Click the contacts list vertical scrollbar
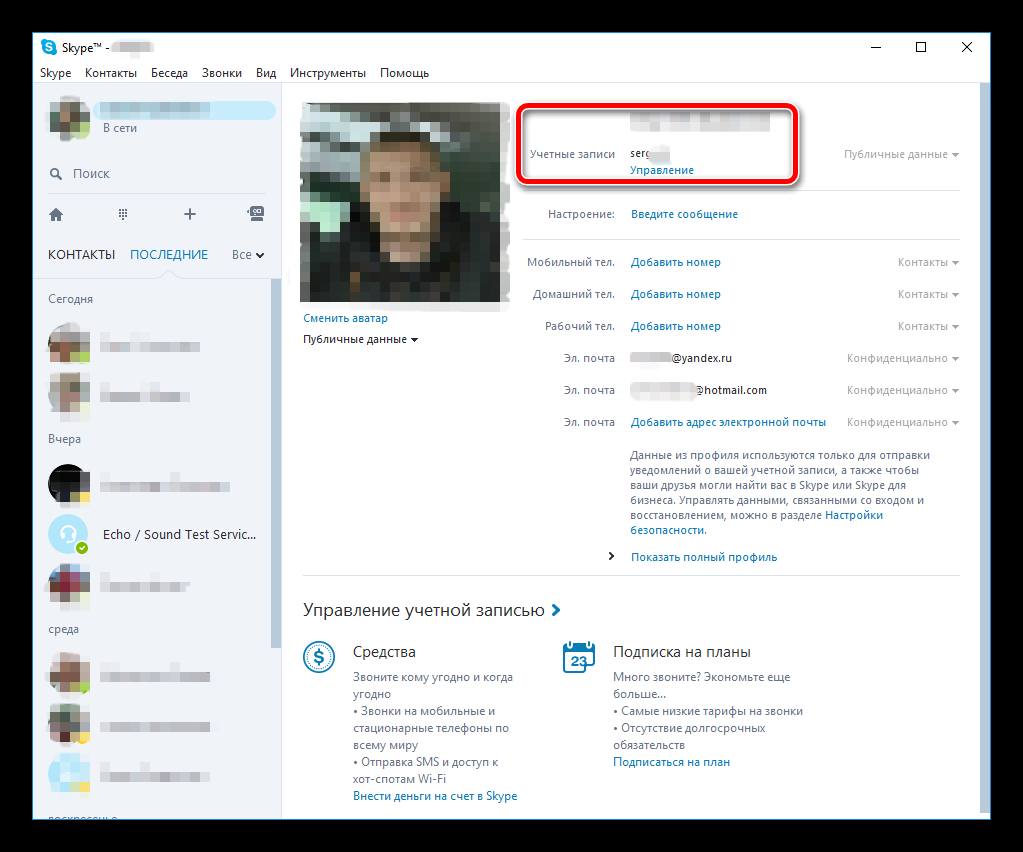 pyautogui.click(x=276, y=460)
